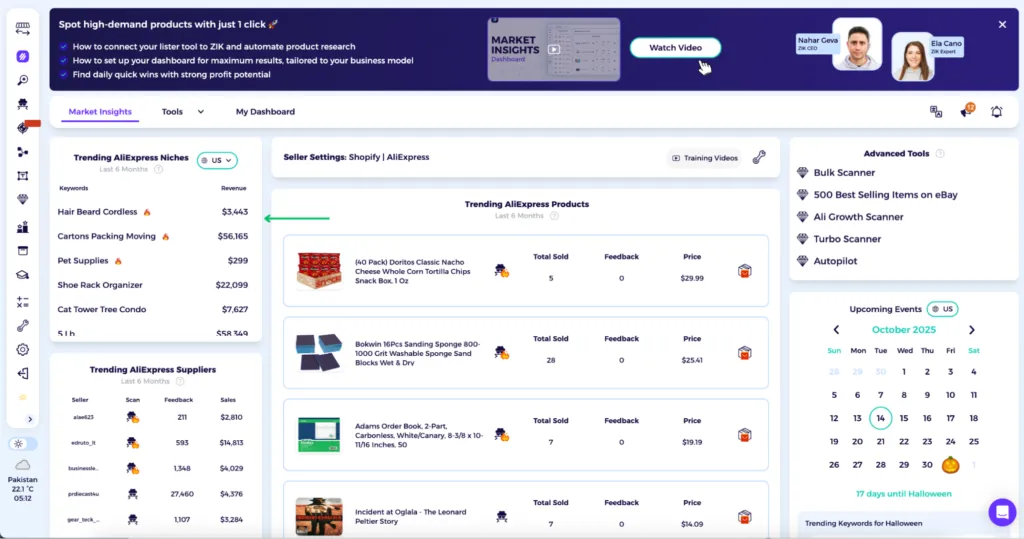Open the gear settings sidebar icon

23,350
